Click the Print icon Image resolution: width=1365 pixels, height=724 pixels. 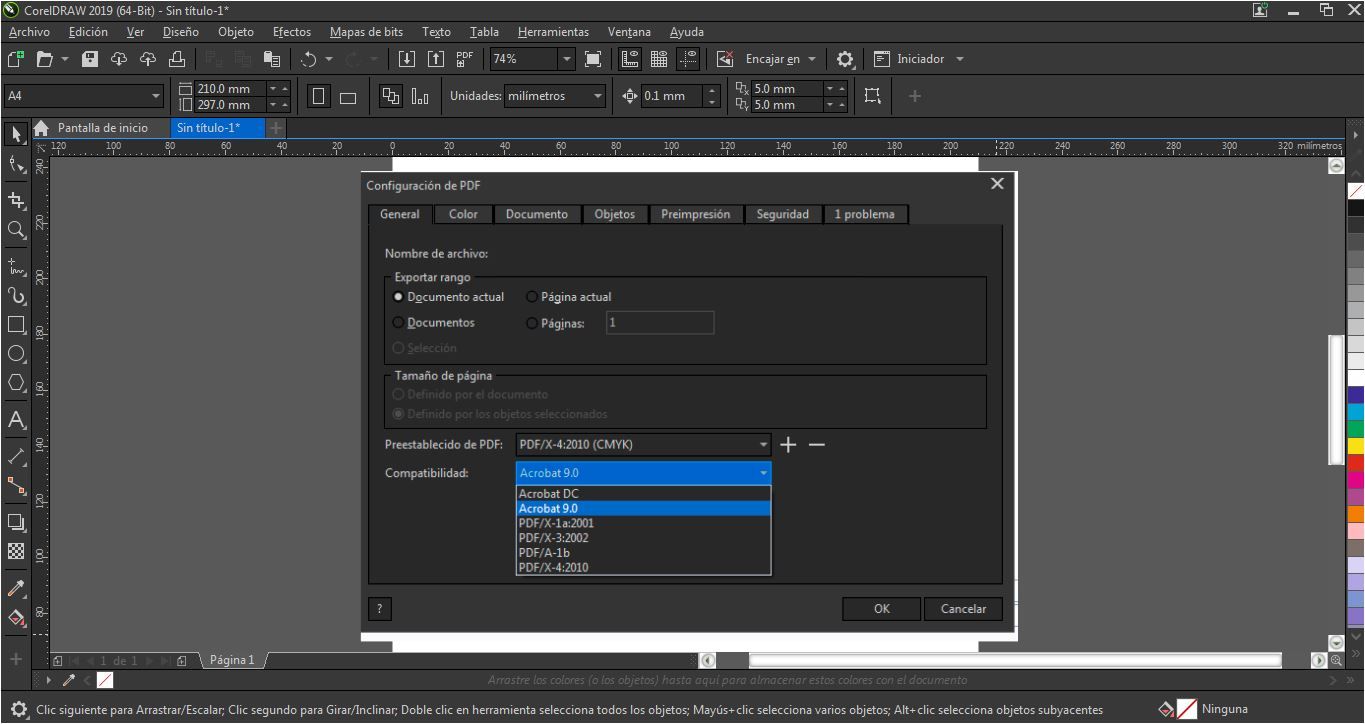tap(177, 59)
